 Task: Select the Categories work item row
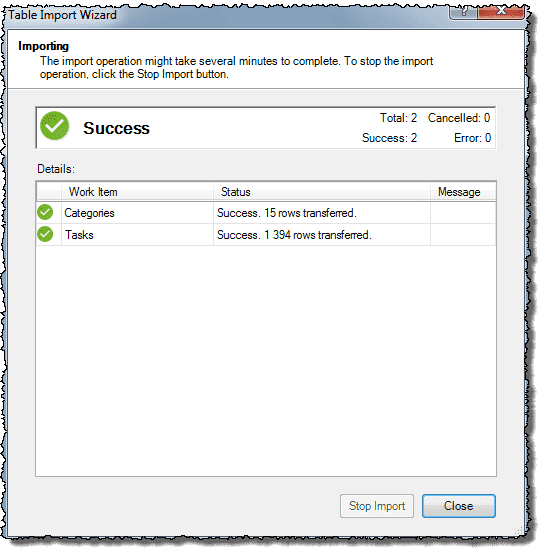coord(266,213)
